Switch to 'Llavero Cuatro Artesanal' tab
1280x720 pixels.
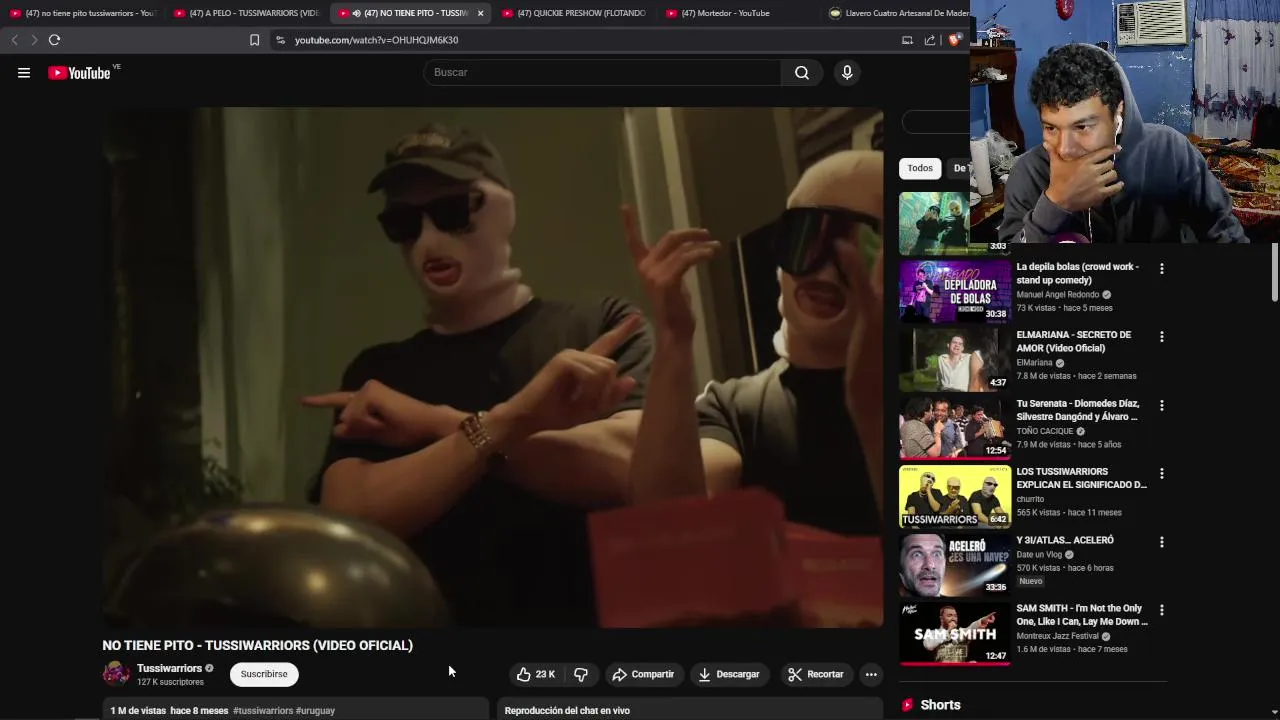pos(896,13)
